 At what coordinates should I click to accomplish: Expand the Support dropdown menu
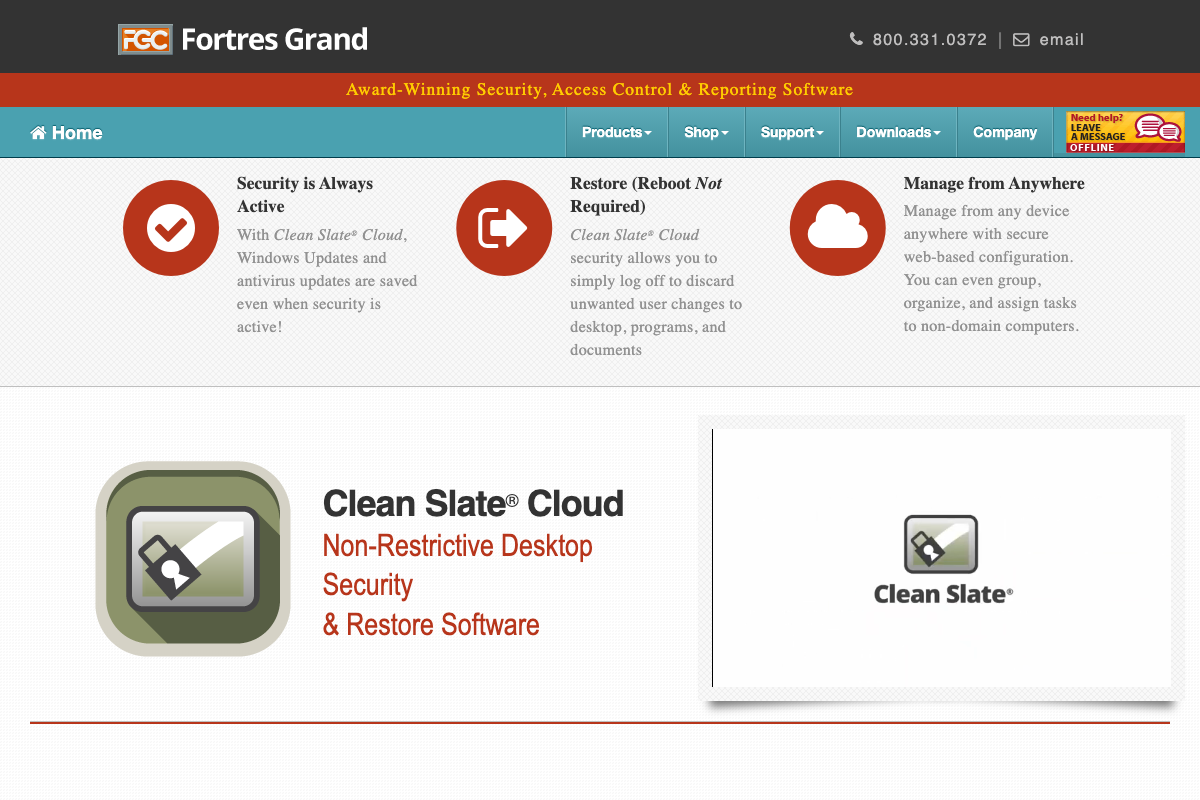(x=792, y=132)
